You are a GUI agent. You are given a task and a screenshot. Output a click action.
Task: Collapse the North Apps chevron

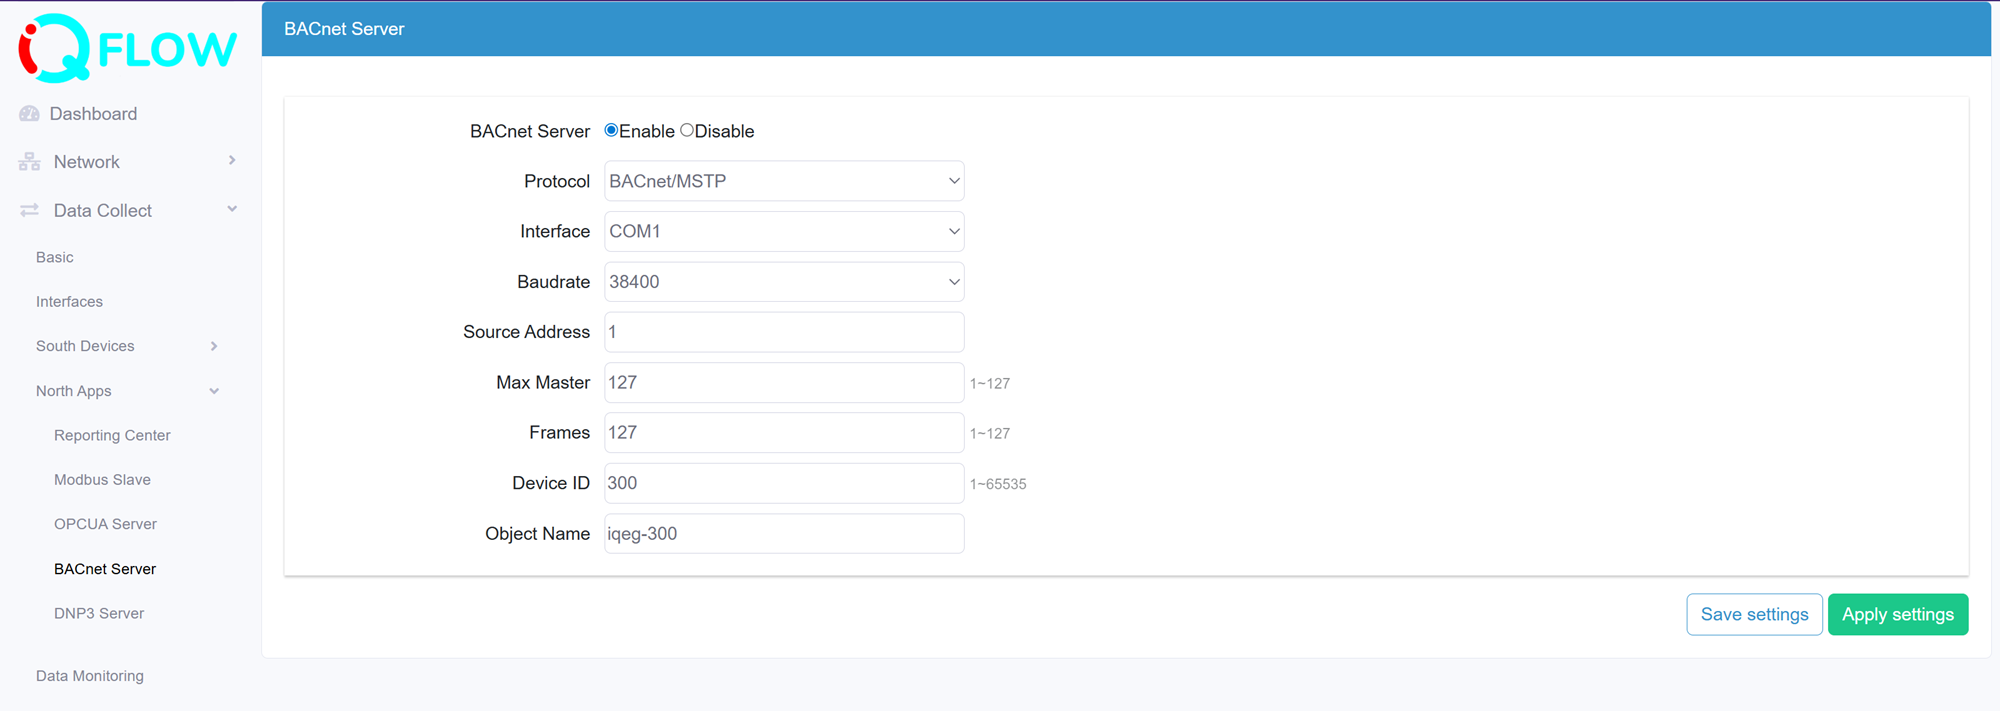point(214,391)
